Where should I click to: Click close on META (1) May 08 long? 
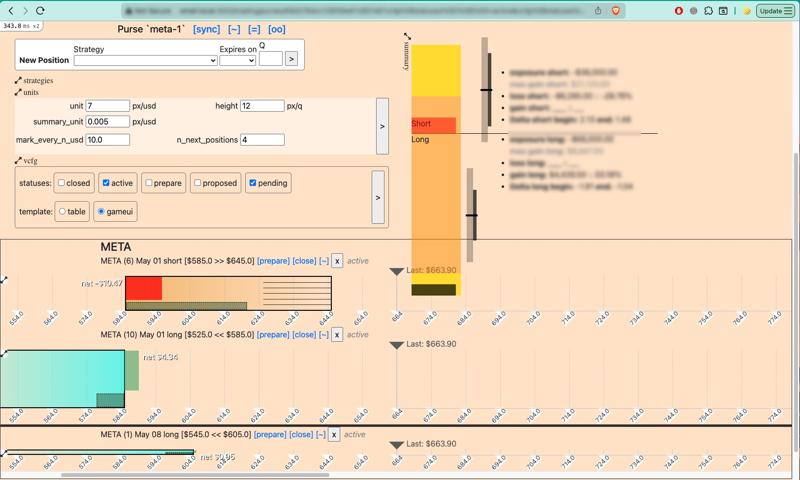(302, 435)
